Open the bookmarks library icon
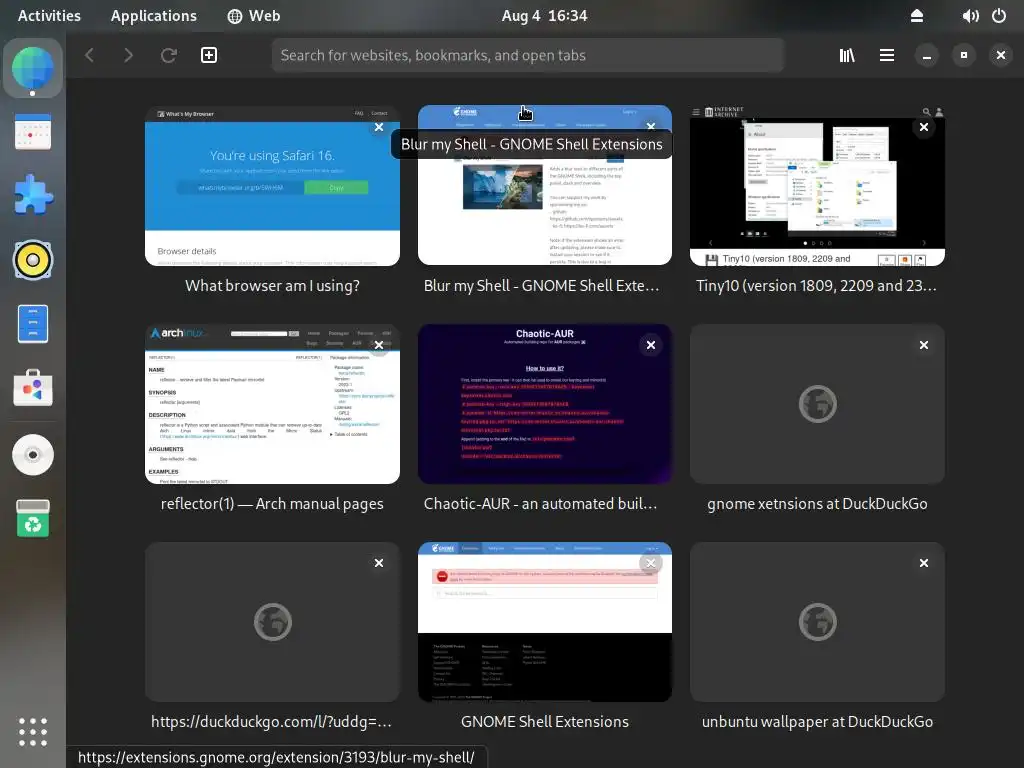Viewport: 1024px width, 768px height. [847, 56]
